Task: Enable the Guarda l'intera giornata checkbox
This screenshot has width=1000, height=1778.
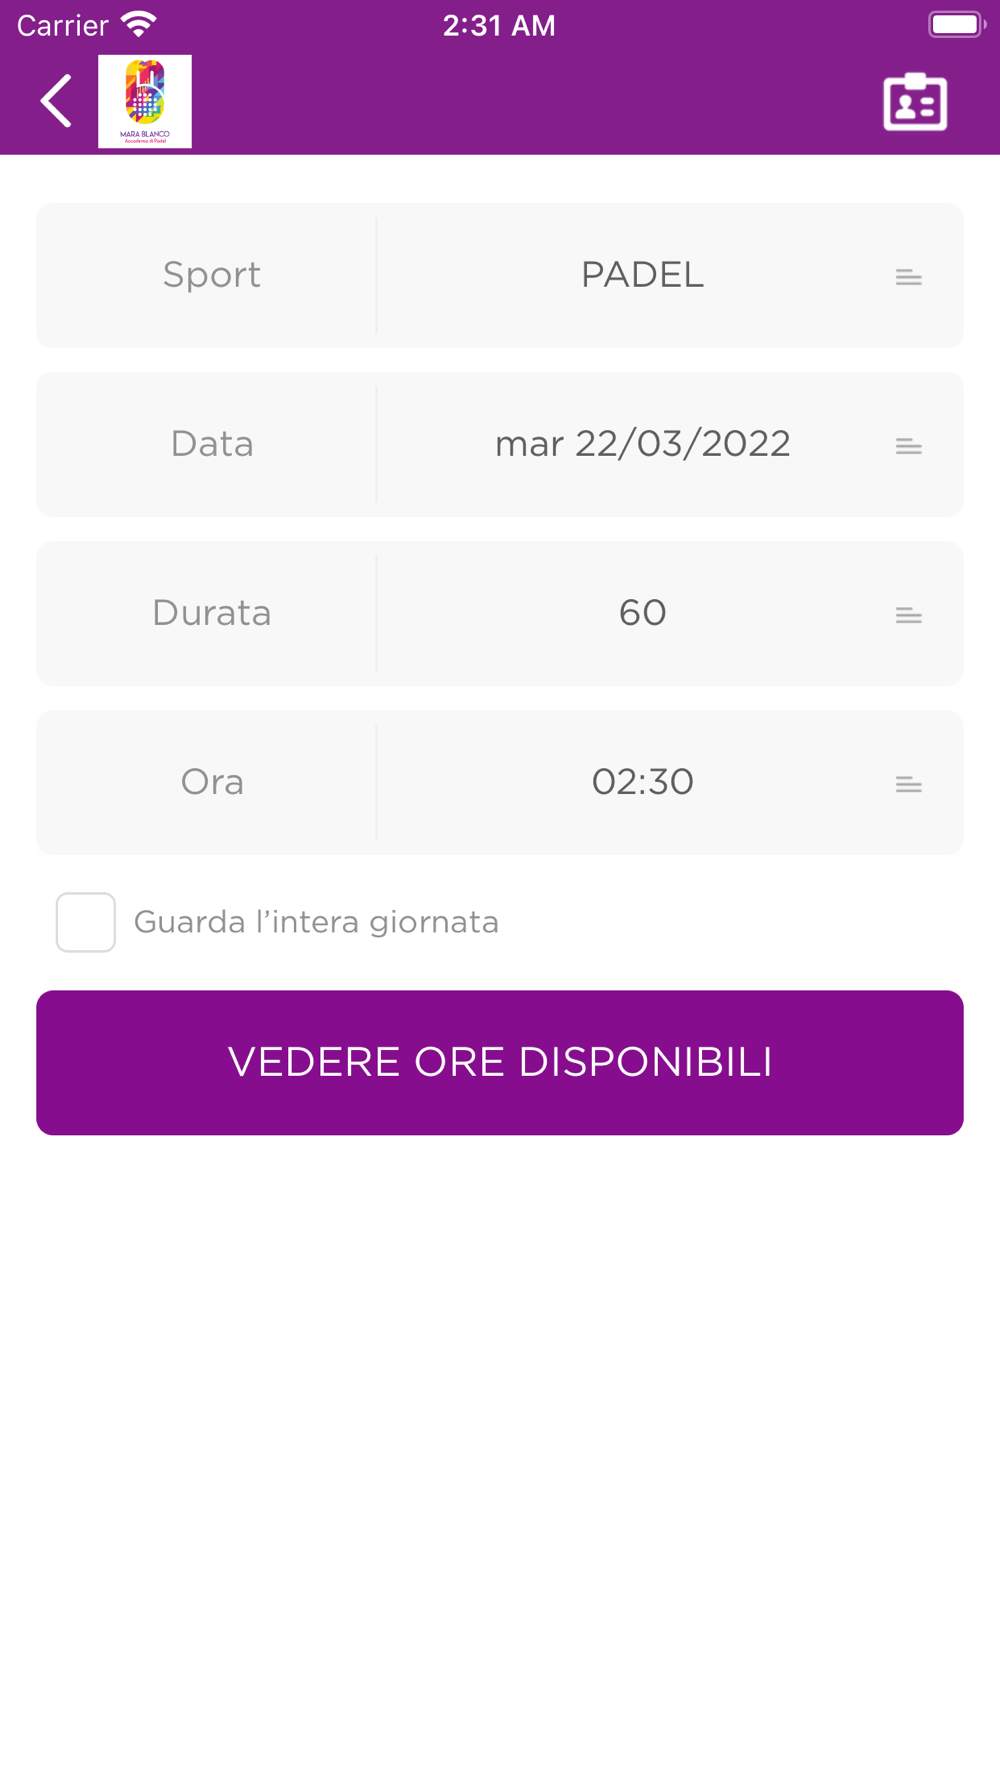Action: pyautogui.click(x=86, y=922)
